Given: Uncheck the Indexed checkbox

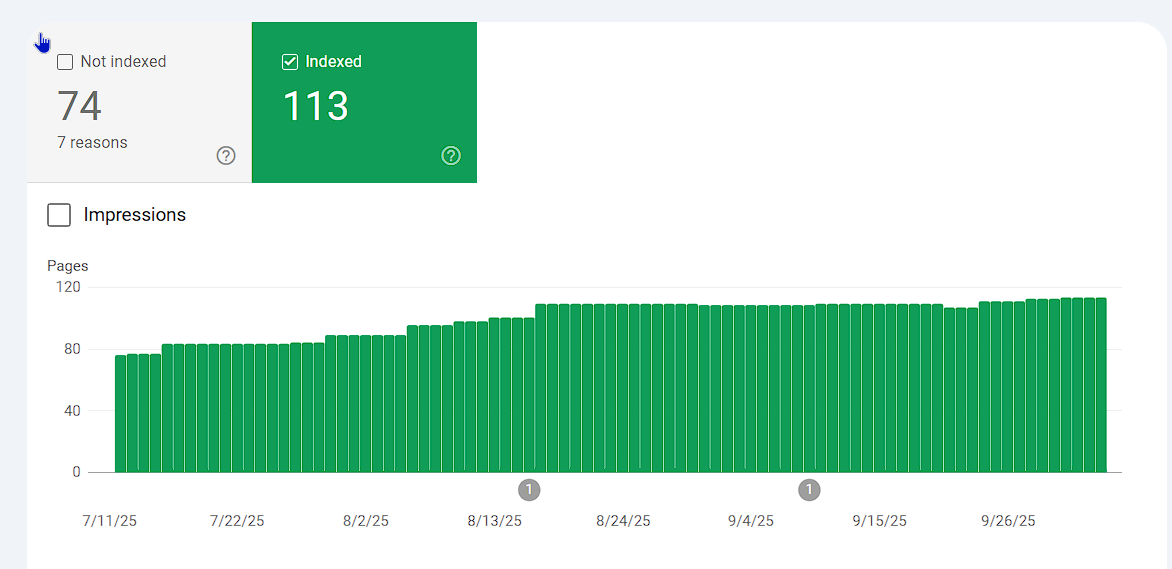Looking at the screenshot, I should point(290,62).
